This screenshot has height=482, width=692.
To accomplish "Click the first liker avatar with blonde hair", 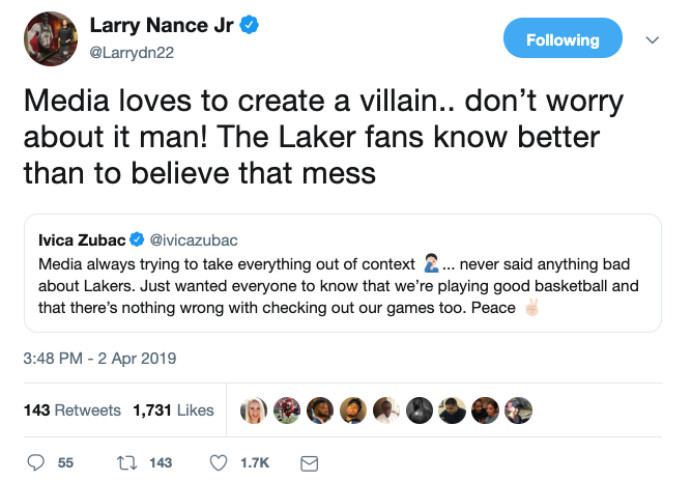I will [254, 410].
